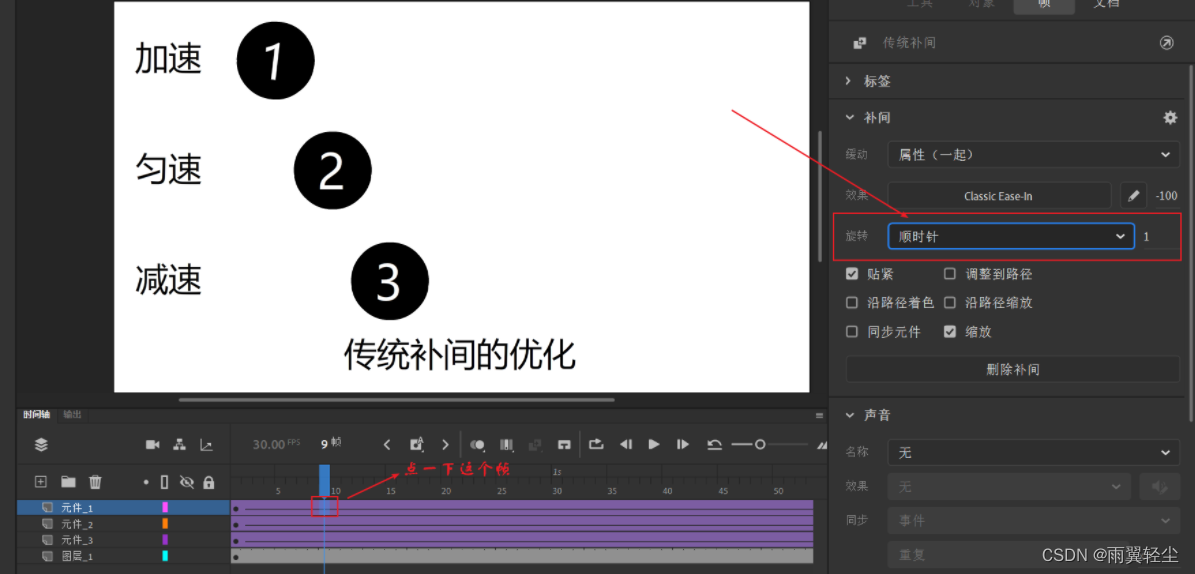Open the sound 效果 dropdown
This screenshot has width=1195, height=574.
coord(1009,486)
